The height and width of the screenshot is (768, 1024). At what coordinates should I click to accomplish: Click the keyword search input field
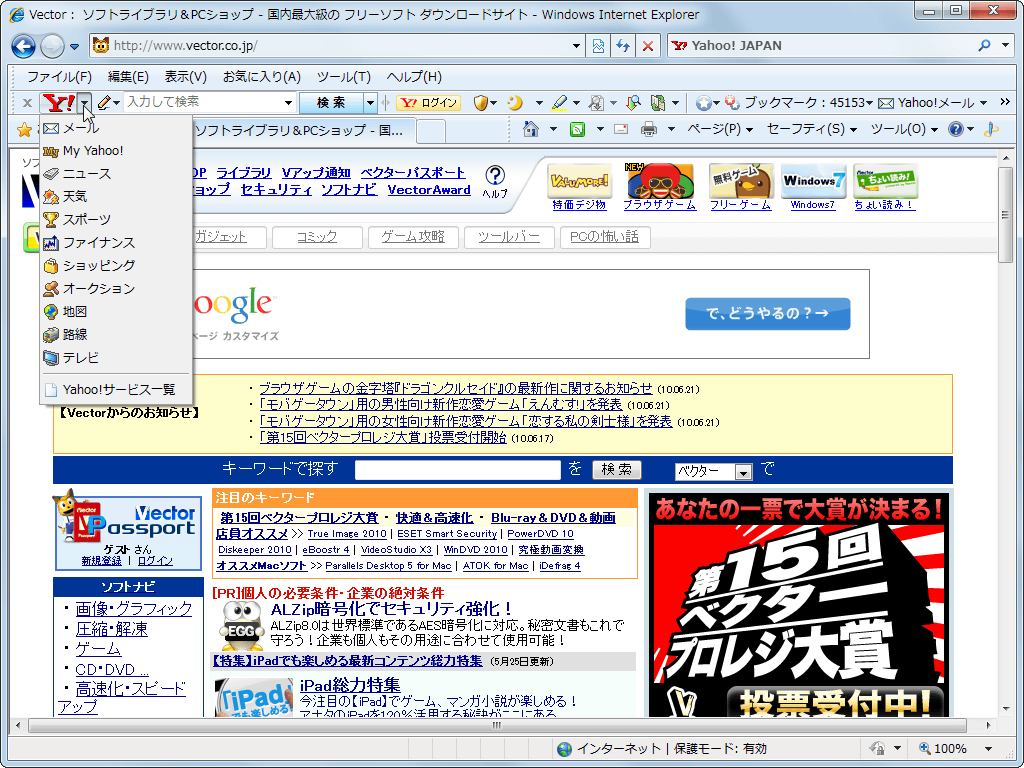tap(458, 470)
